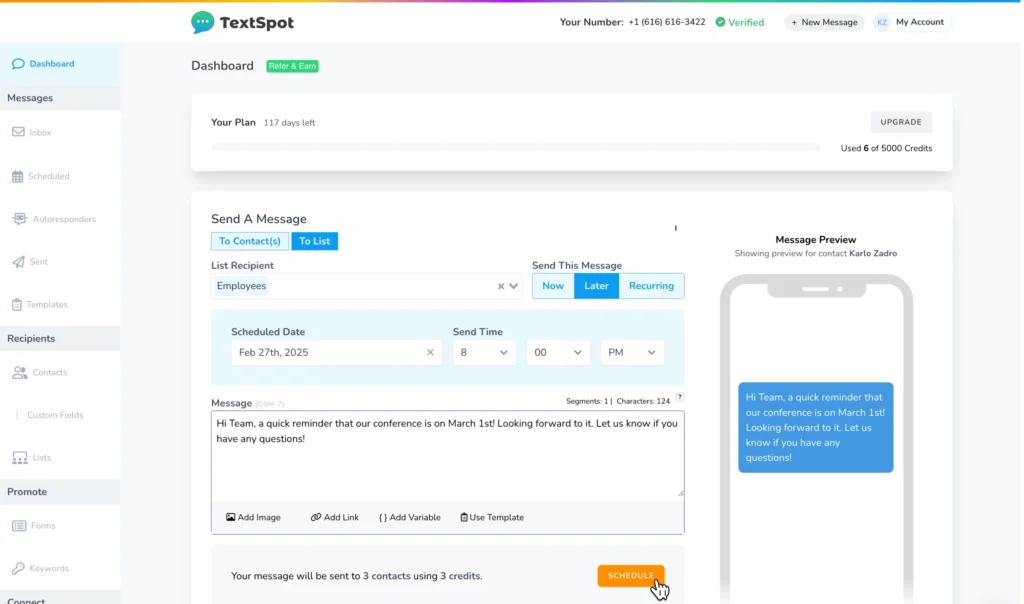This screenshot has width=1024, height=604.
Task: Click the Forms icon in sidebar
Action: 19,526
